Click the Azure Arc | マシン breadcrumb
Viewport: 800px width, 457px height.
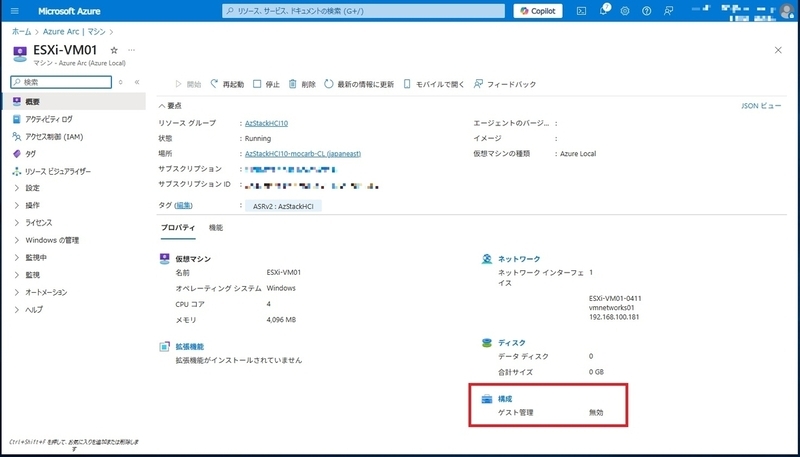[x=74, y=32]
